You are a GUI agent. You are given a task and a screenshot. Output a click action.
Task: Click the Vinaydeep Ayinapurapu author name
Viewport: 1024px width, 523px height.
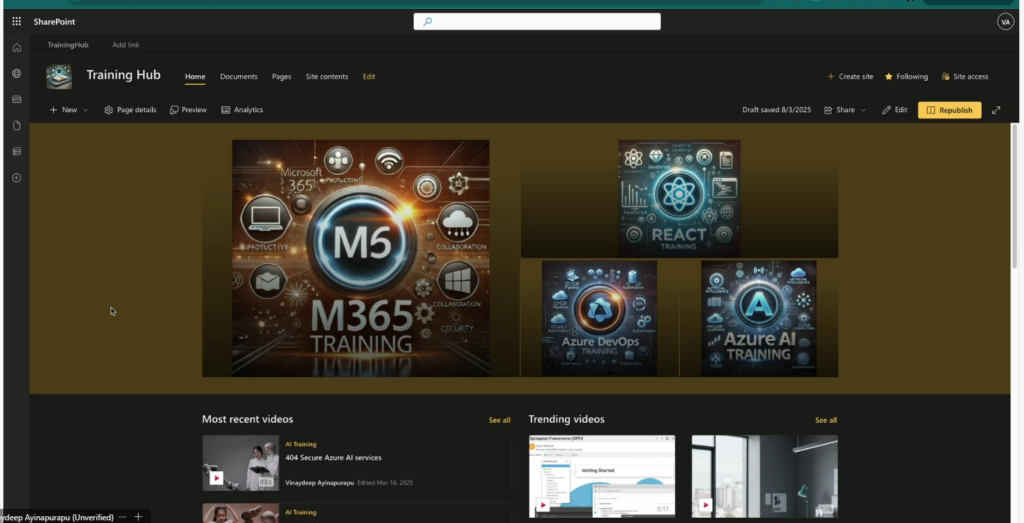click(319, 483)
